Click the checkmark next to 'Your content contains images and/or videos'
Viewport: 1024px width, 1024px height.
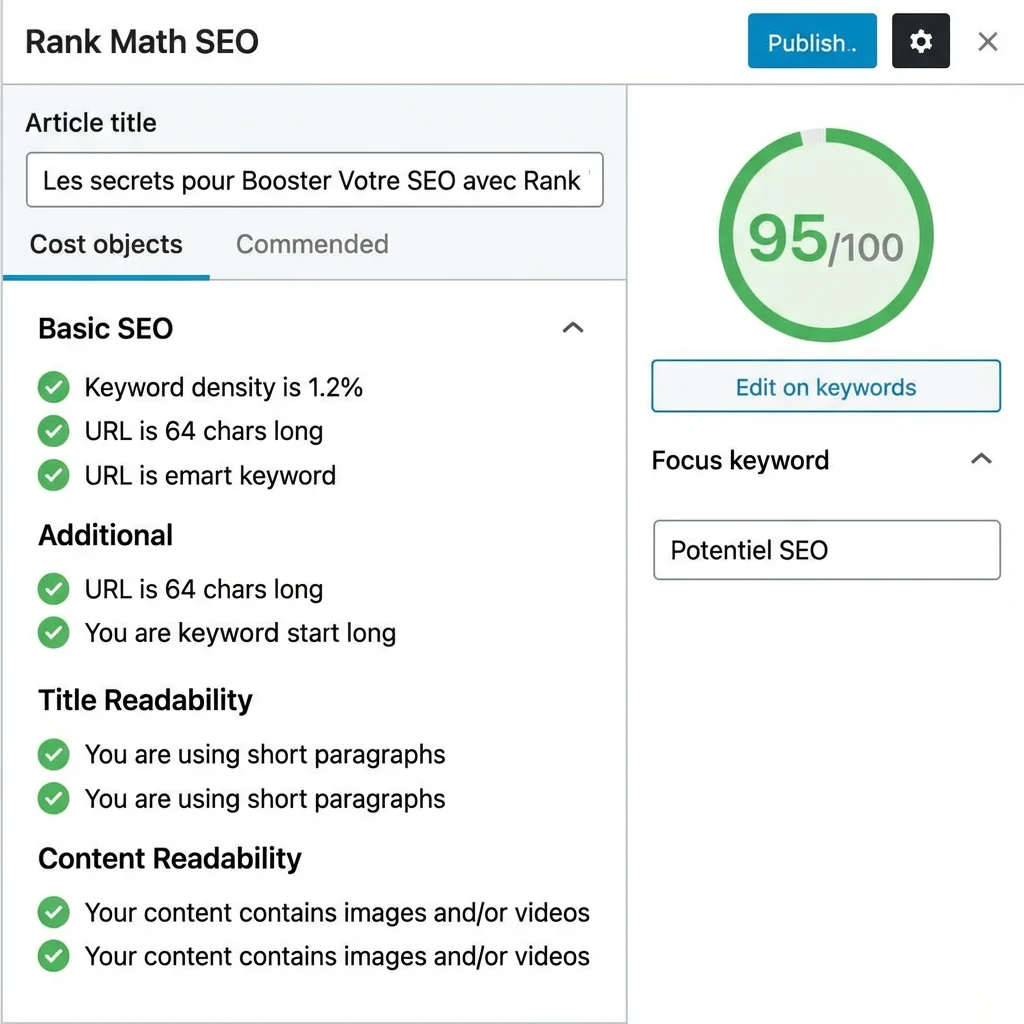(x=53, y=912)
